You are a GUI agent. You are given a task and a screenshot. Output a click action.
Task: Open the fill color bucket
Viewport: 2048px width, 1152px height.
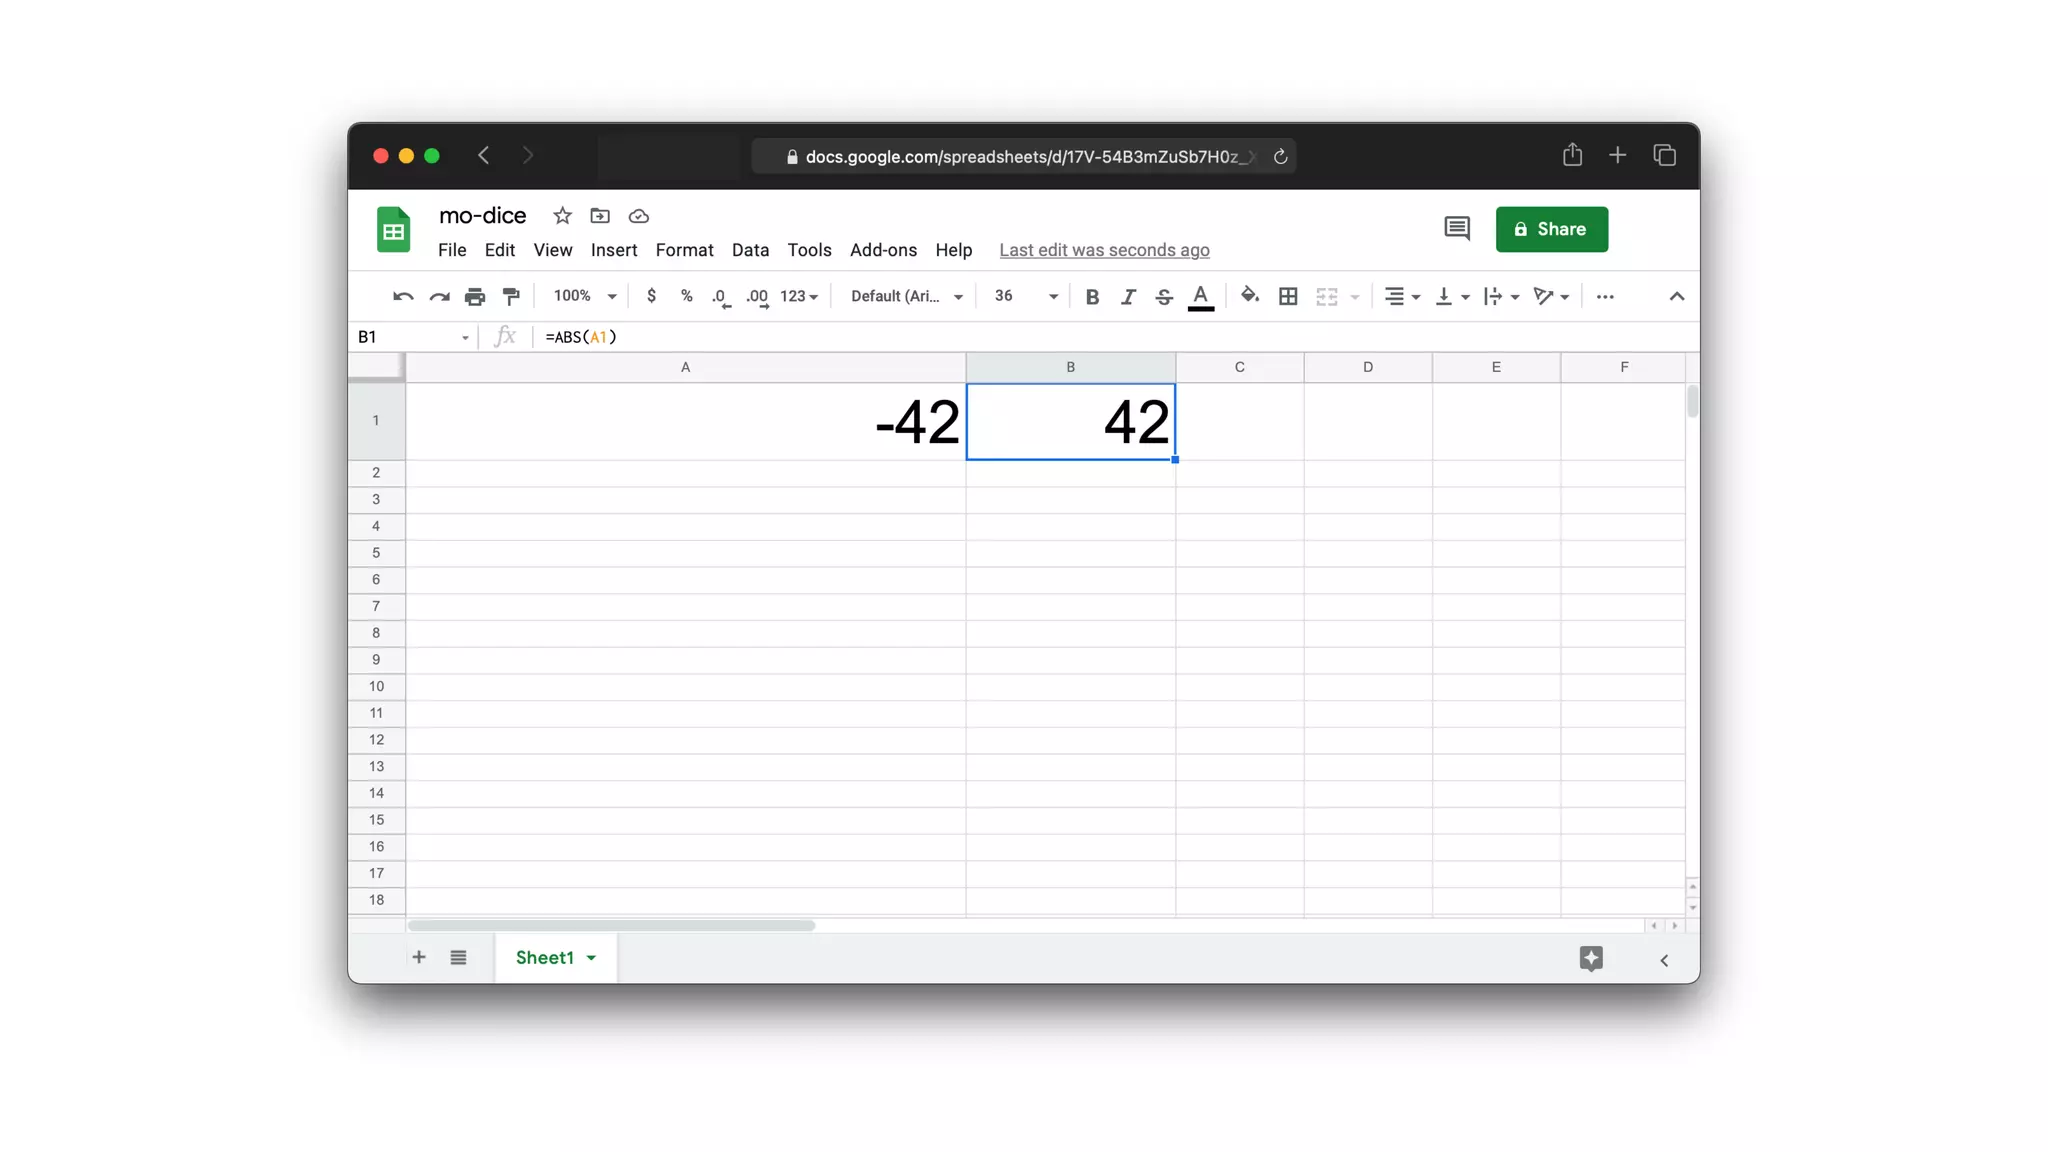[x=1249, y=296]
